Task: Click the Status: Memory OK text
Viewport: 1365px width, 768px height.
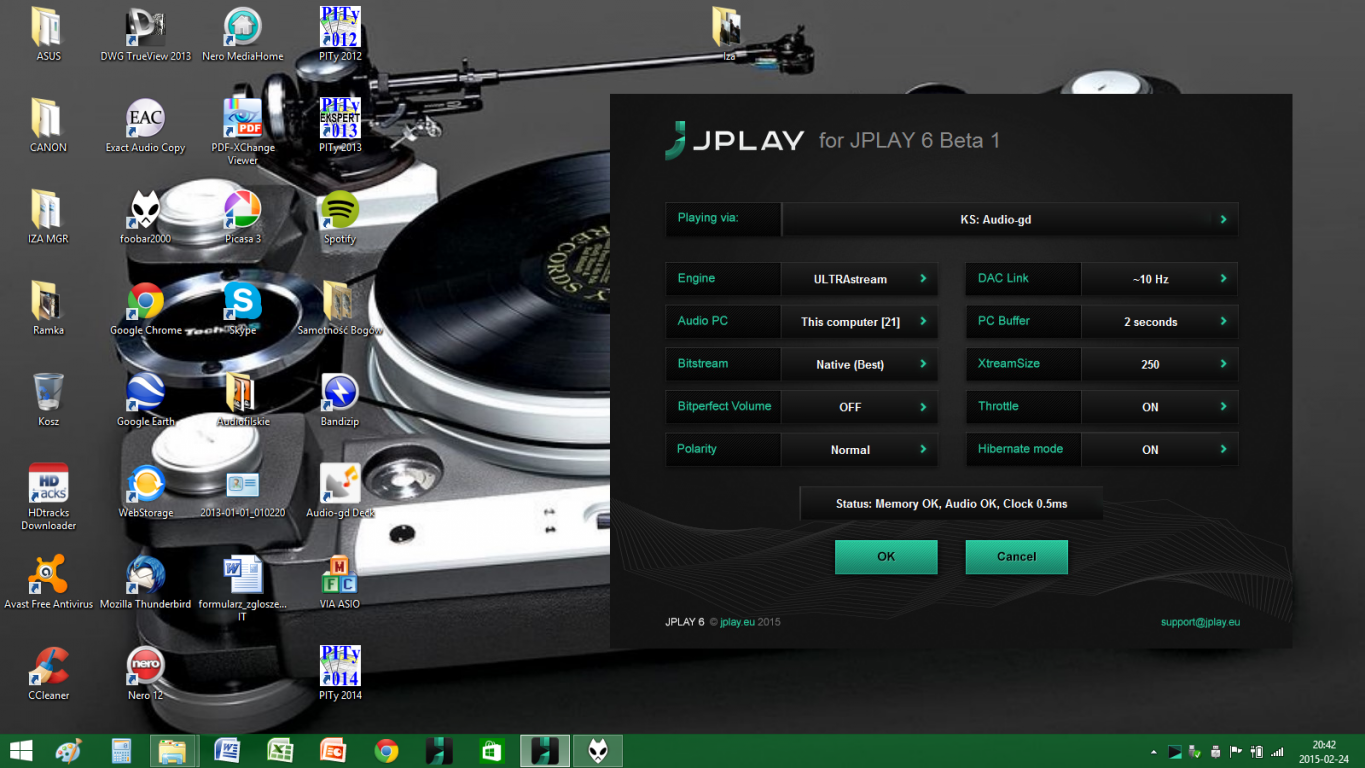Action: [951, 504]
